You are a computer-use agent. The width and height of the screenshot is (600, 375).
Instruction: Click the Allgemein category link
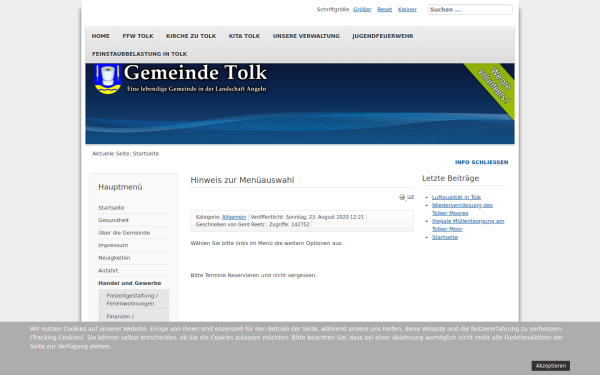click(234, 217)
